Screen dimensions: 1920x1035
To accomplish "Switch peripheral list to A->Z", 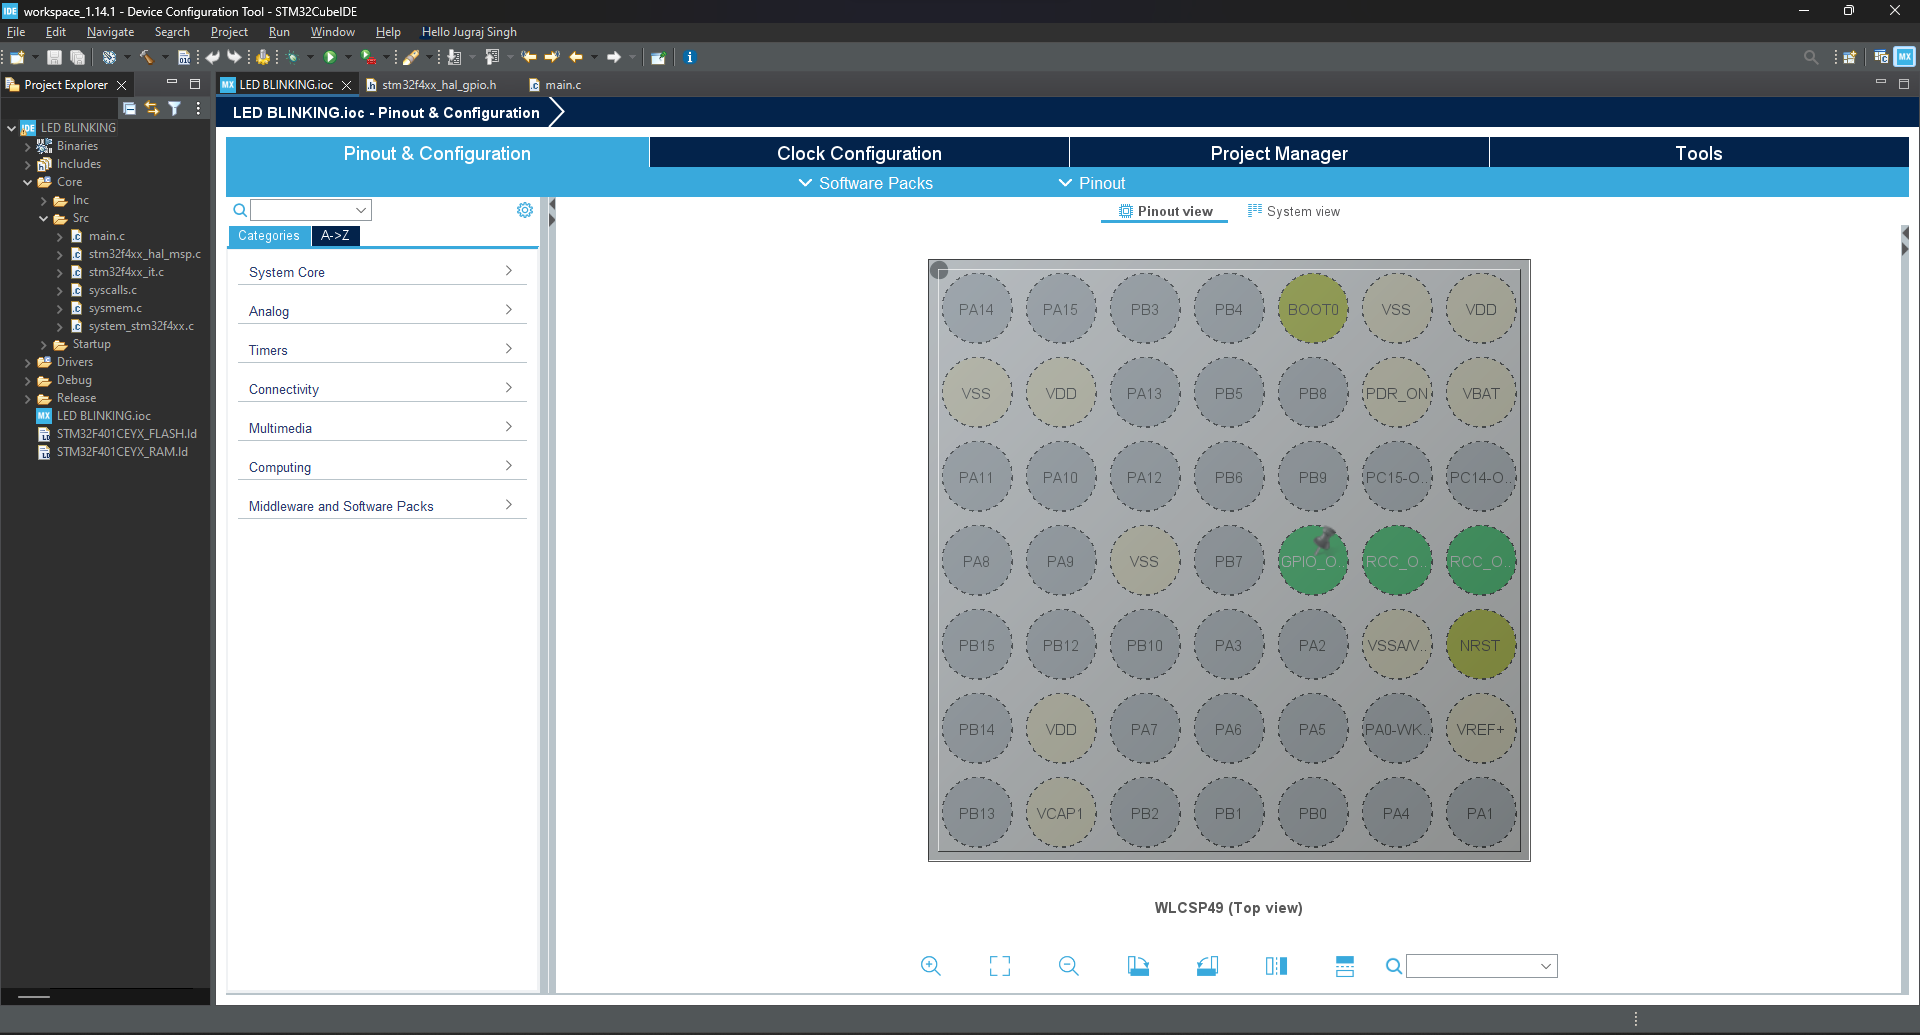I will coord(335,236).
